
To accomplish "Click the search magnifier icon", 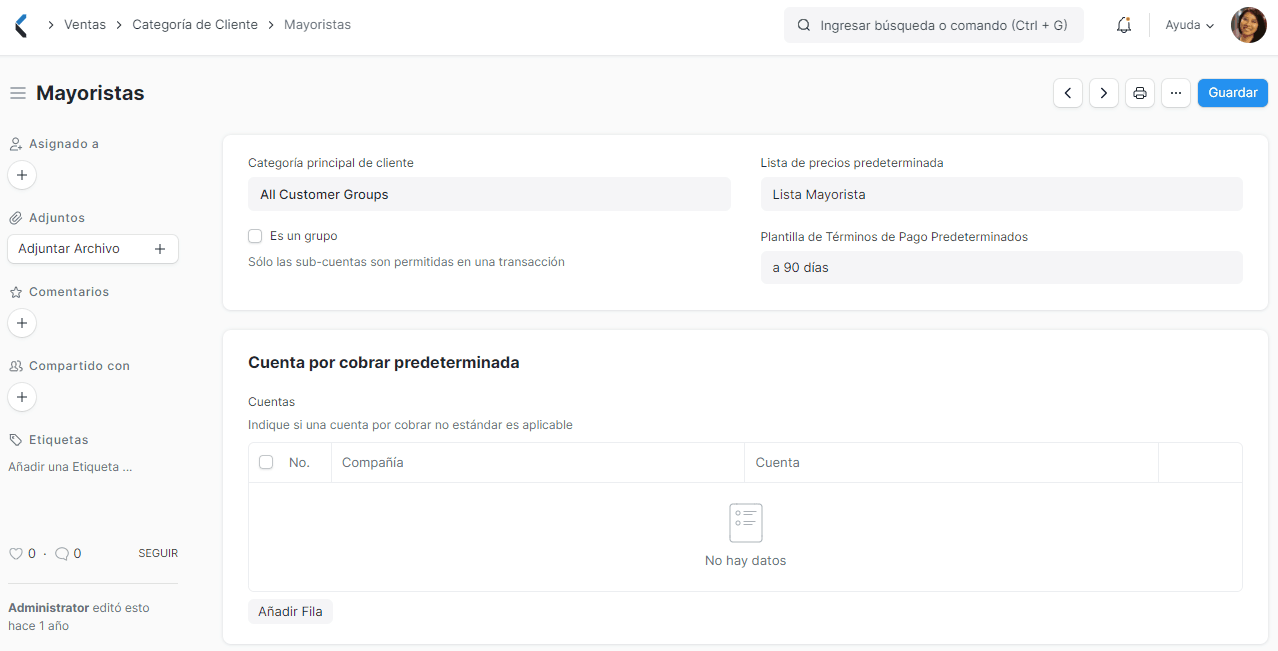I will (803, 25).
